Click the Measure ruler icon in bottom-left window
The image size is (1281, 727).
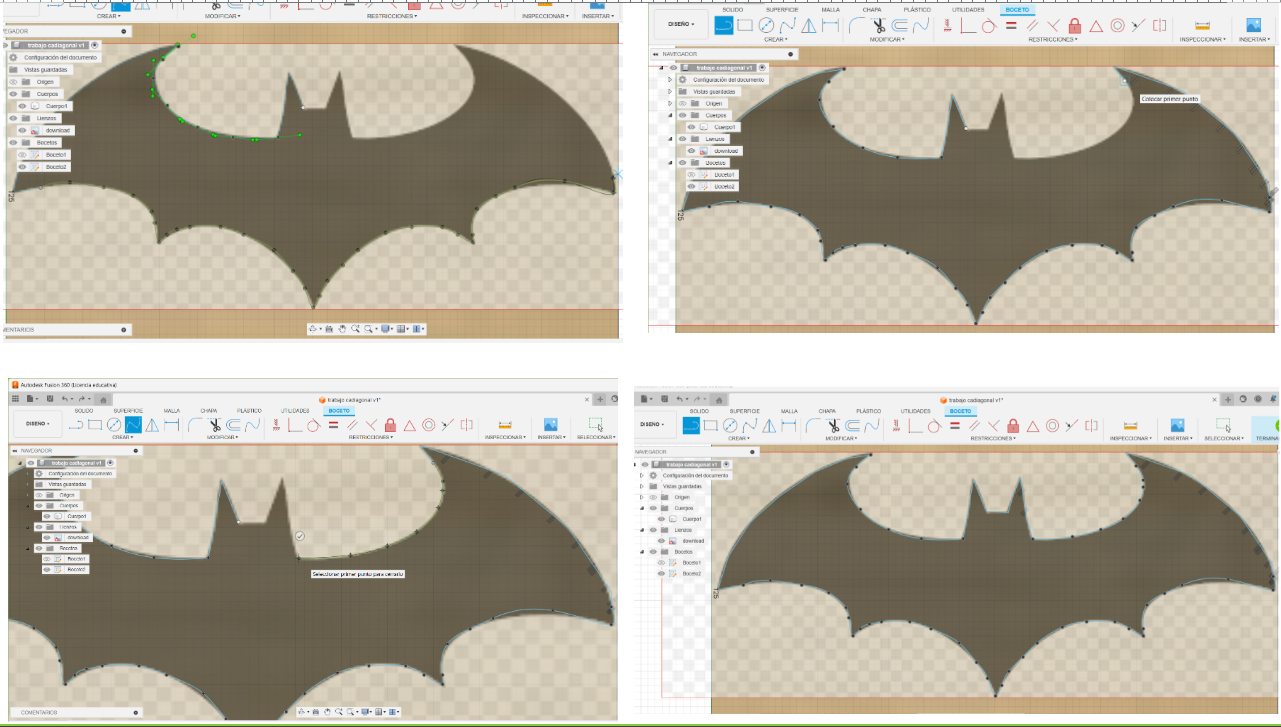click(505, 425)
